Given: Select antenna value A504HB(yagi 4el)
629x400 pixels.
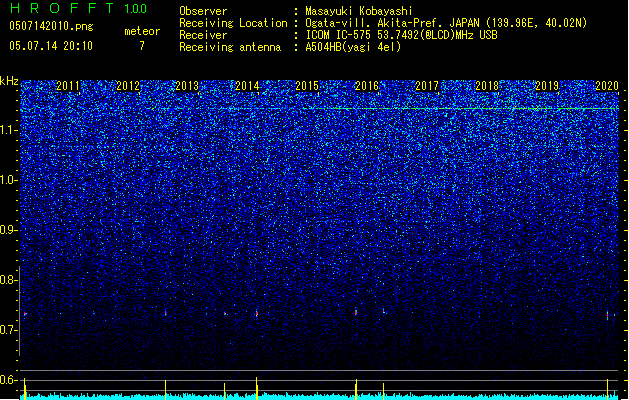Looking at the screenshot, I should (x=353, y=47).
